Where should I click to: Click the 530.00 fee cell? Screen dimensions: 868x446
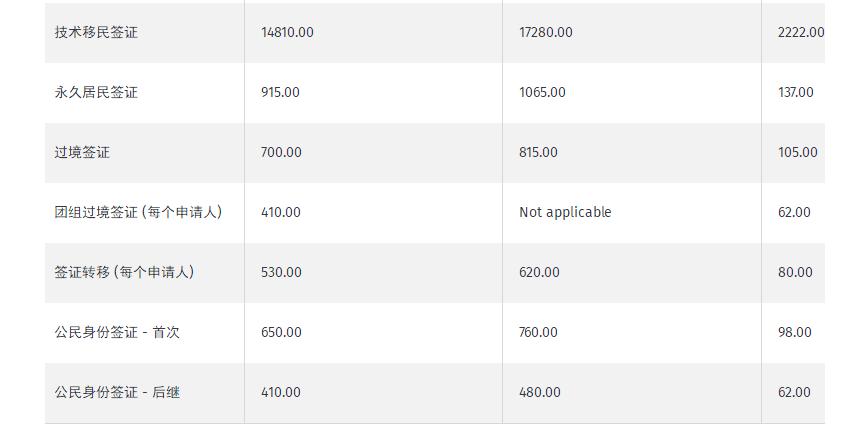tap(281, 272)
